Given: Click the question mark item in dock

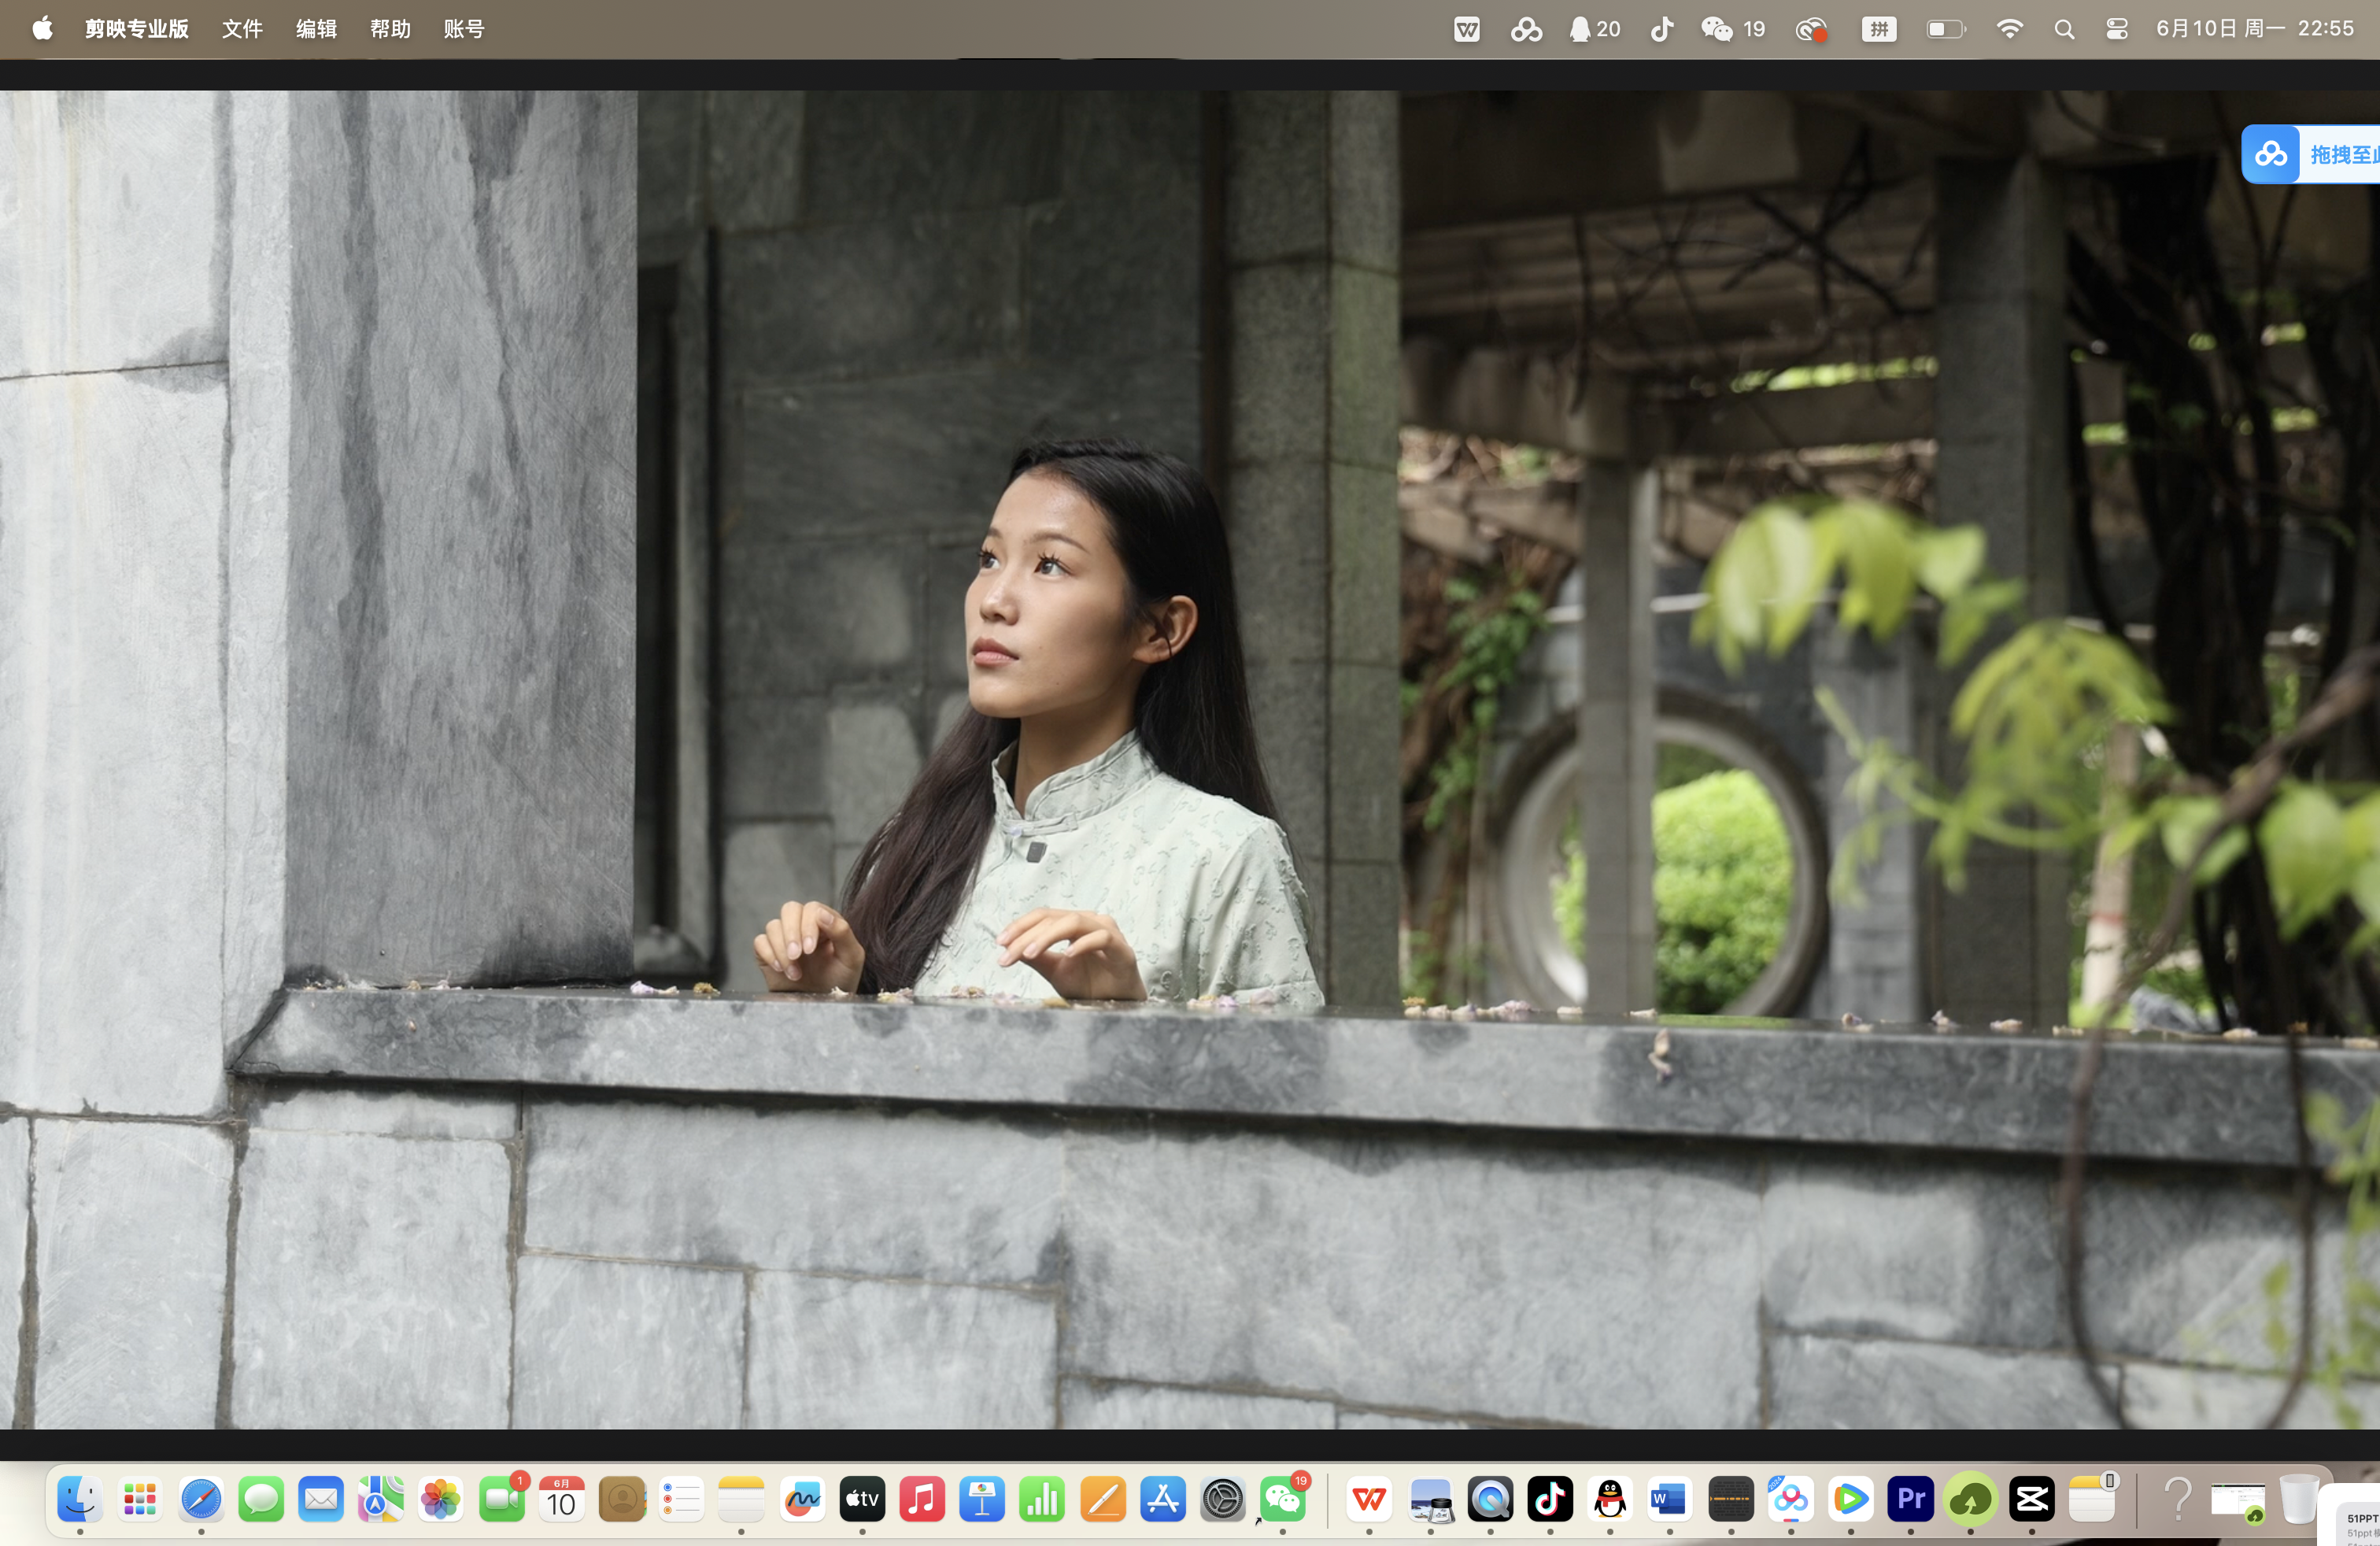Looking at the screenshot, I should click(2177, 1500).
